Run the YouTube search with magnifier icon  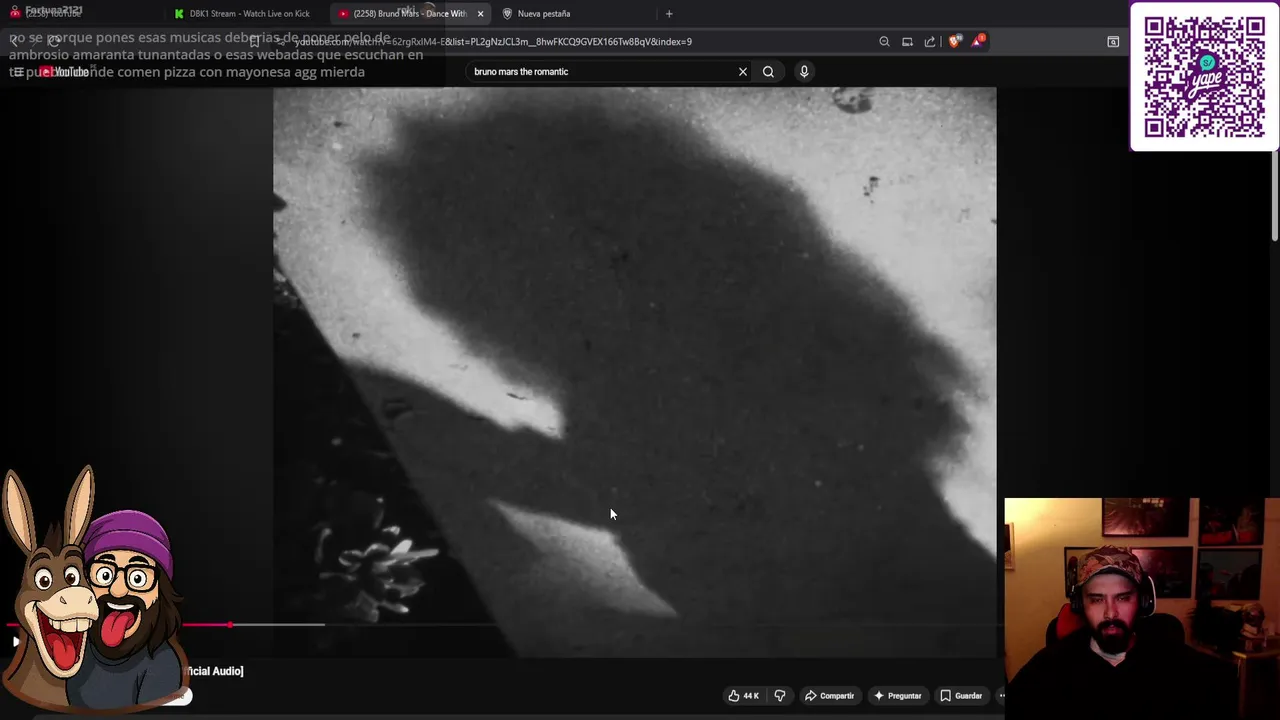(x=768, y=72)
